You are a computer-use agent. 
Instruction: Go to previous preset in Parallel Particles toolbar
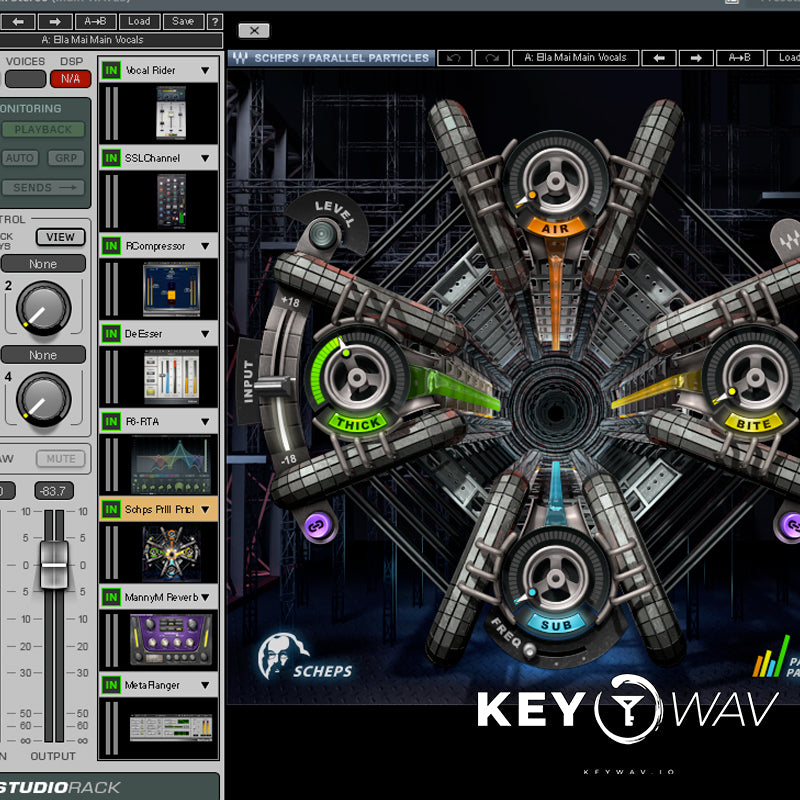click(659, 58)
